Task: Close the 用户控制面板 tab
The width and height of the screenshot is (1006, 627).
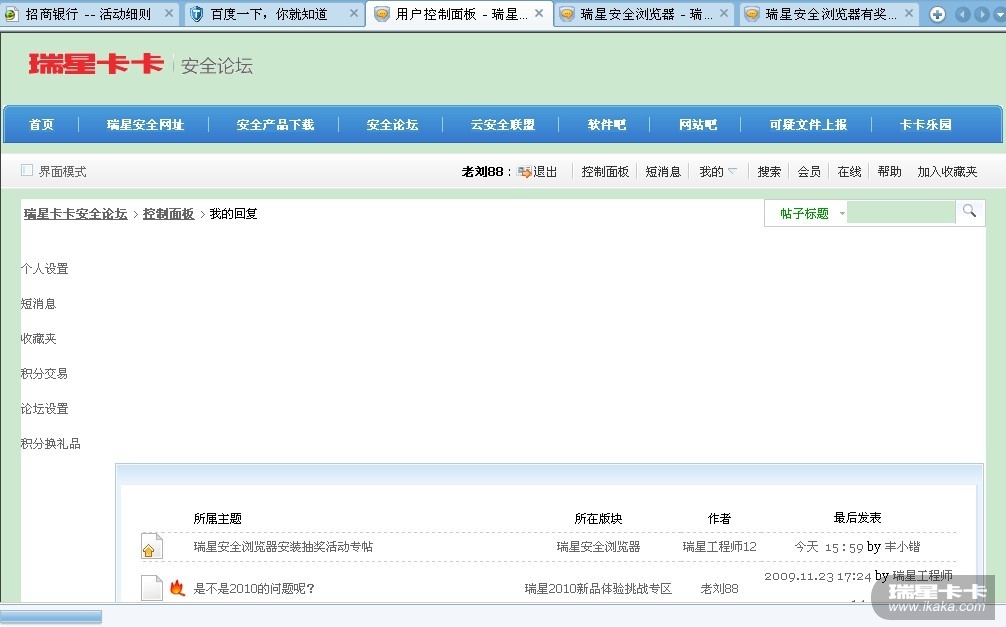Action: click(x=539, y=13)
